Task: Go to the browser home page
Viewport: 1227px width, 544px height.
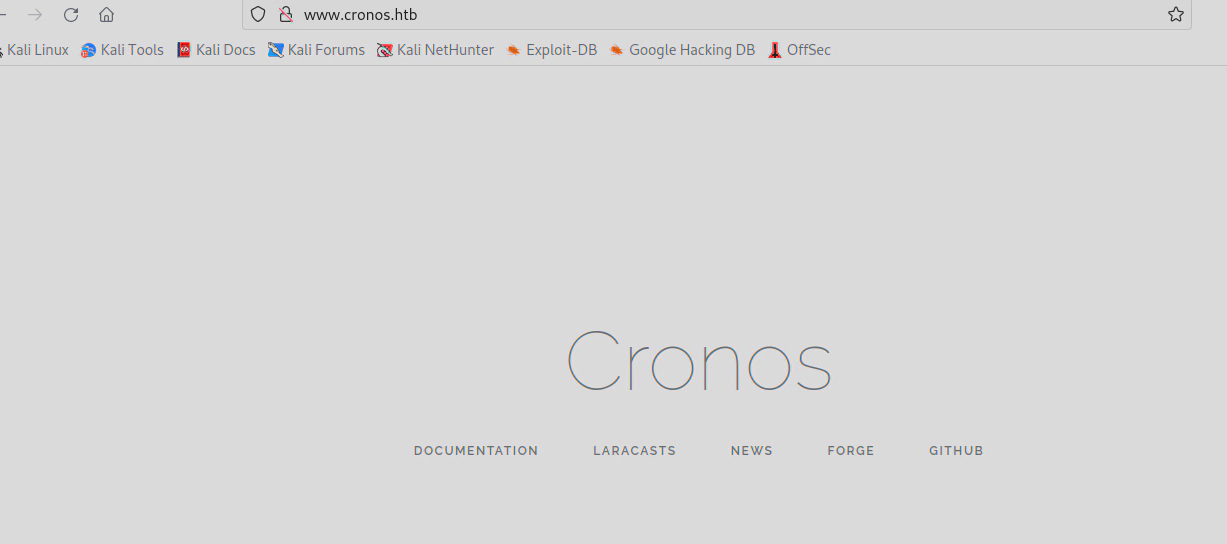Action: 106,15
